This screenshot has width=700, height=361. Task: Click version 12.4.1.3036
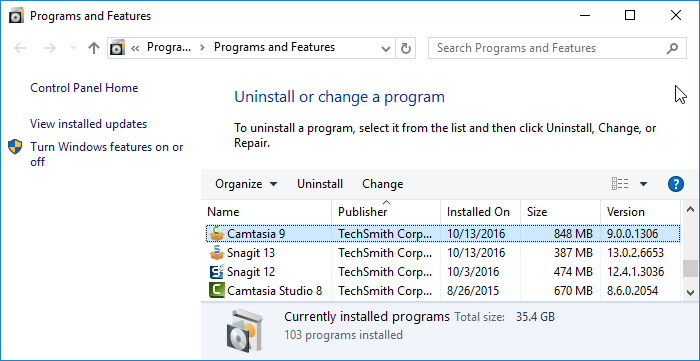point(636,272)
